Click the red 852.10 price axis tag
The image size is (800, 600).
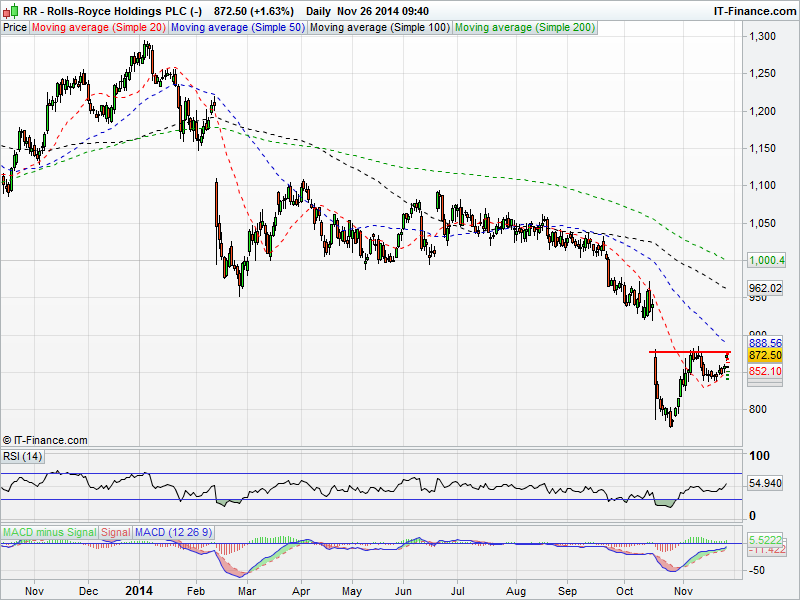[x=764, y=371]
